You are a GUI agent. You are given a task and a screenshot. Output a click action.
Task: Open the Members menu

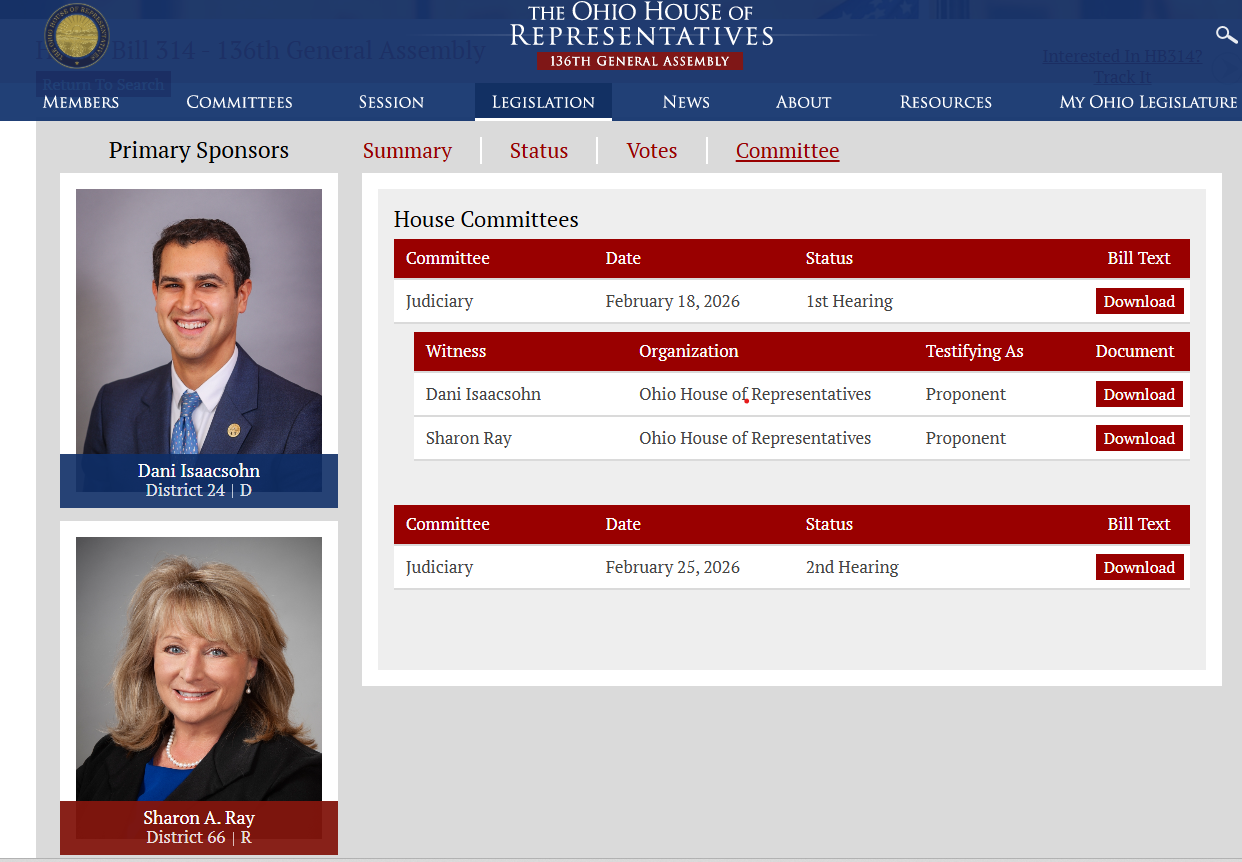(81, 102)
